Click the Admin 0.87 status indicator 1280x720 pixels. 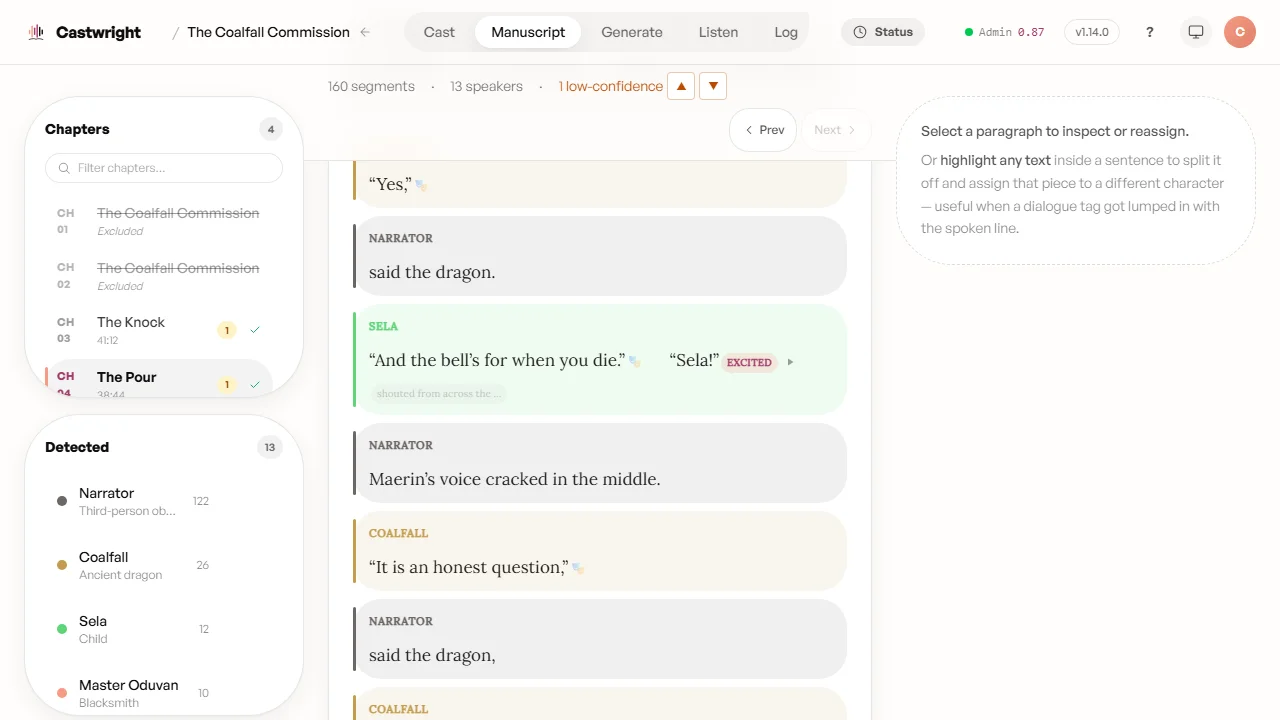(x=1005, y=32)
